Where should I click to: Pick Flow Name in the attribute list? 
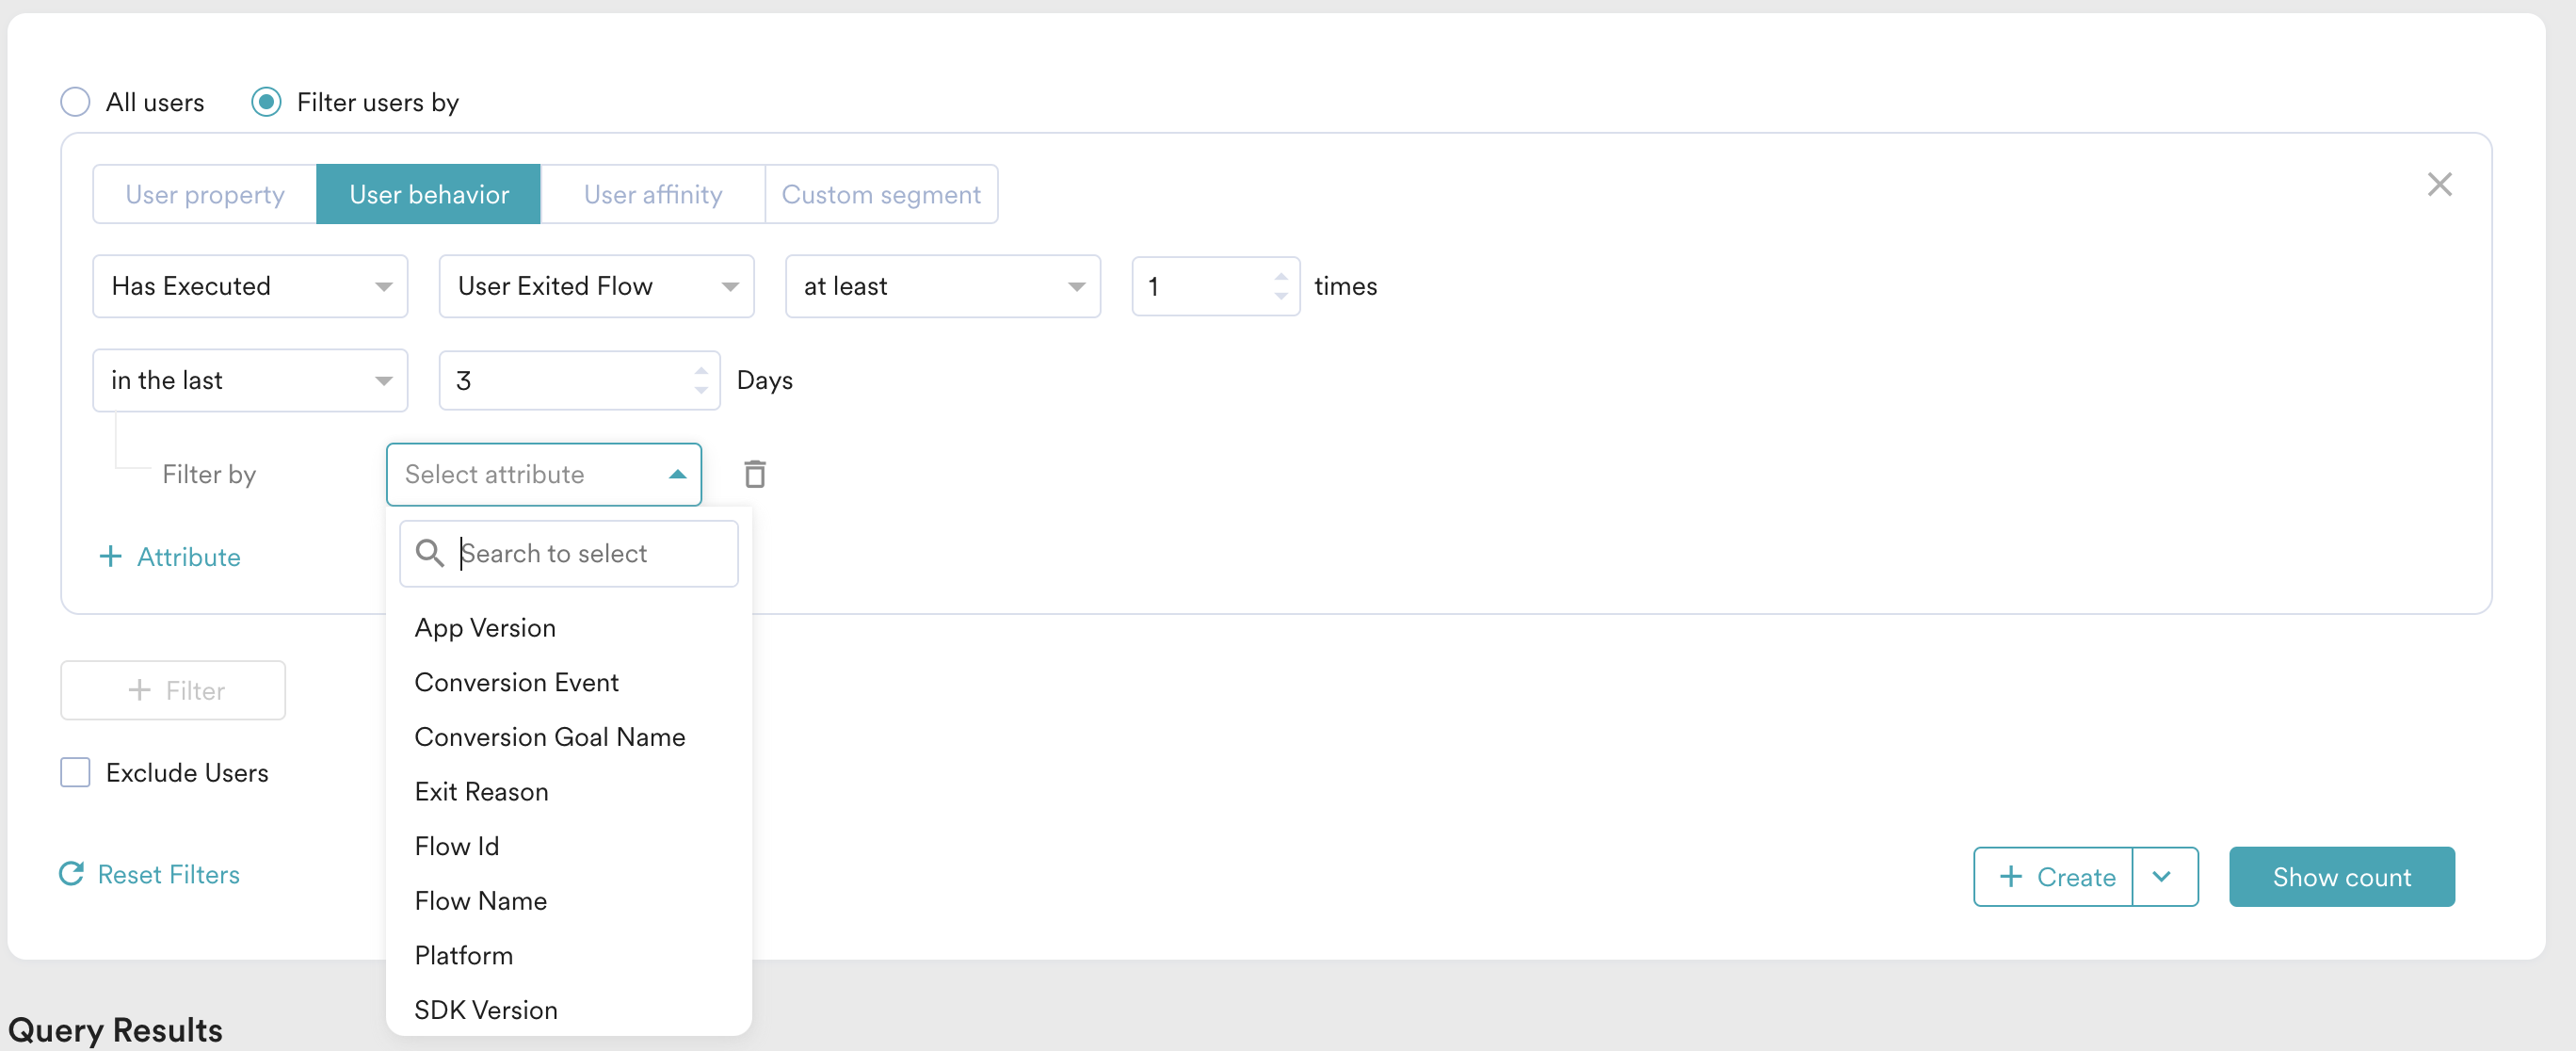[480, 900]
